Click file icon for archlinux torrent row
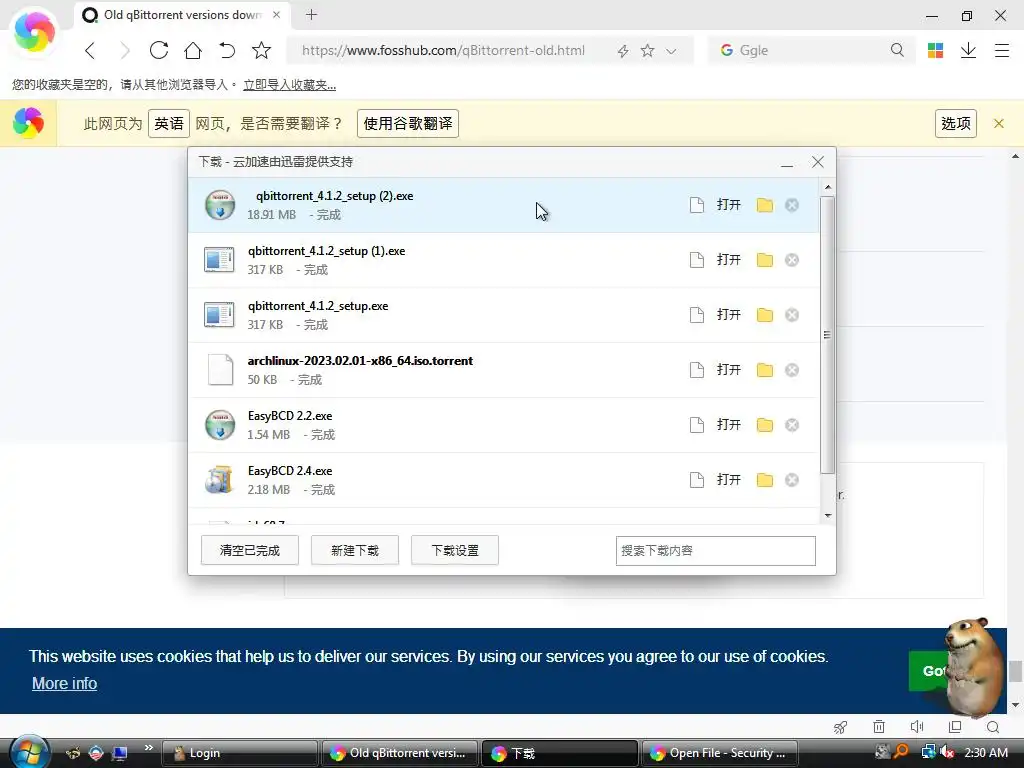Viewport: 1024px width, 768px height. pyautogui.click(x=697, y=370)
